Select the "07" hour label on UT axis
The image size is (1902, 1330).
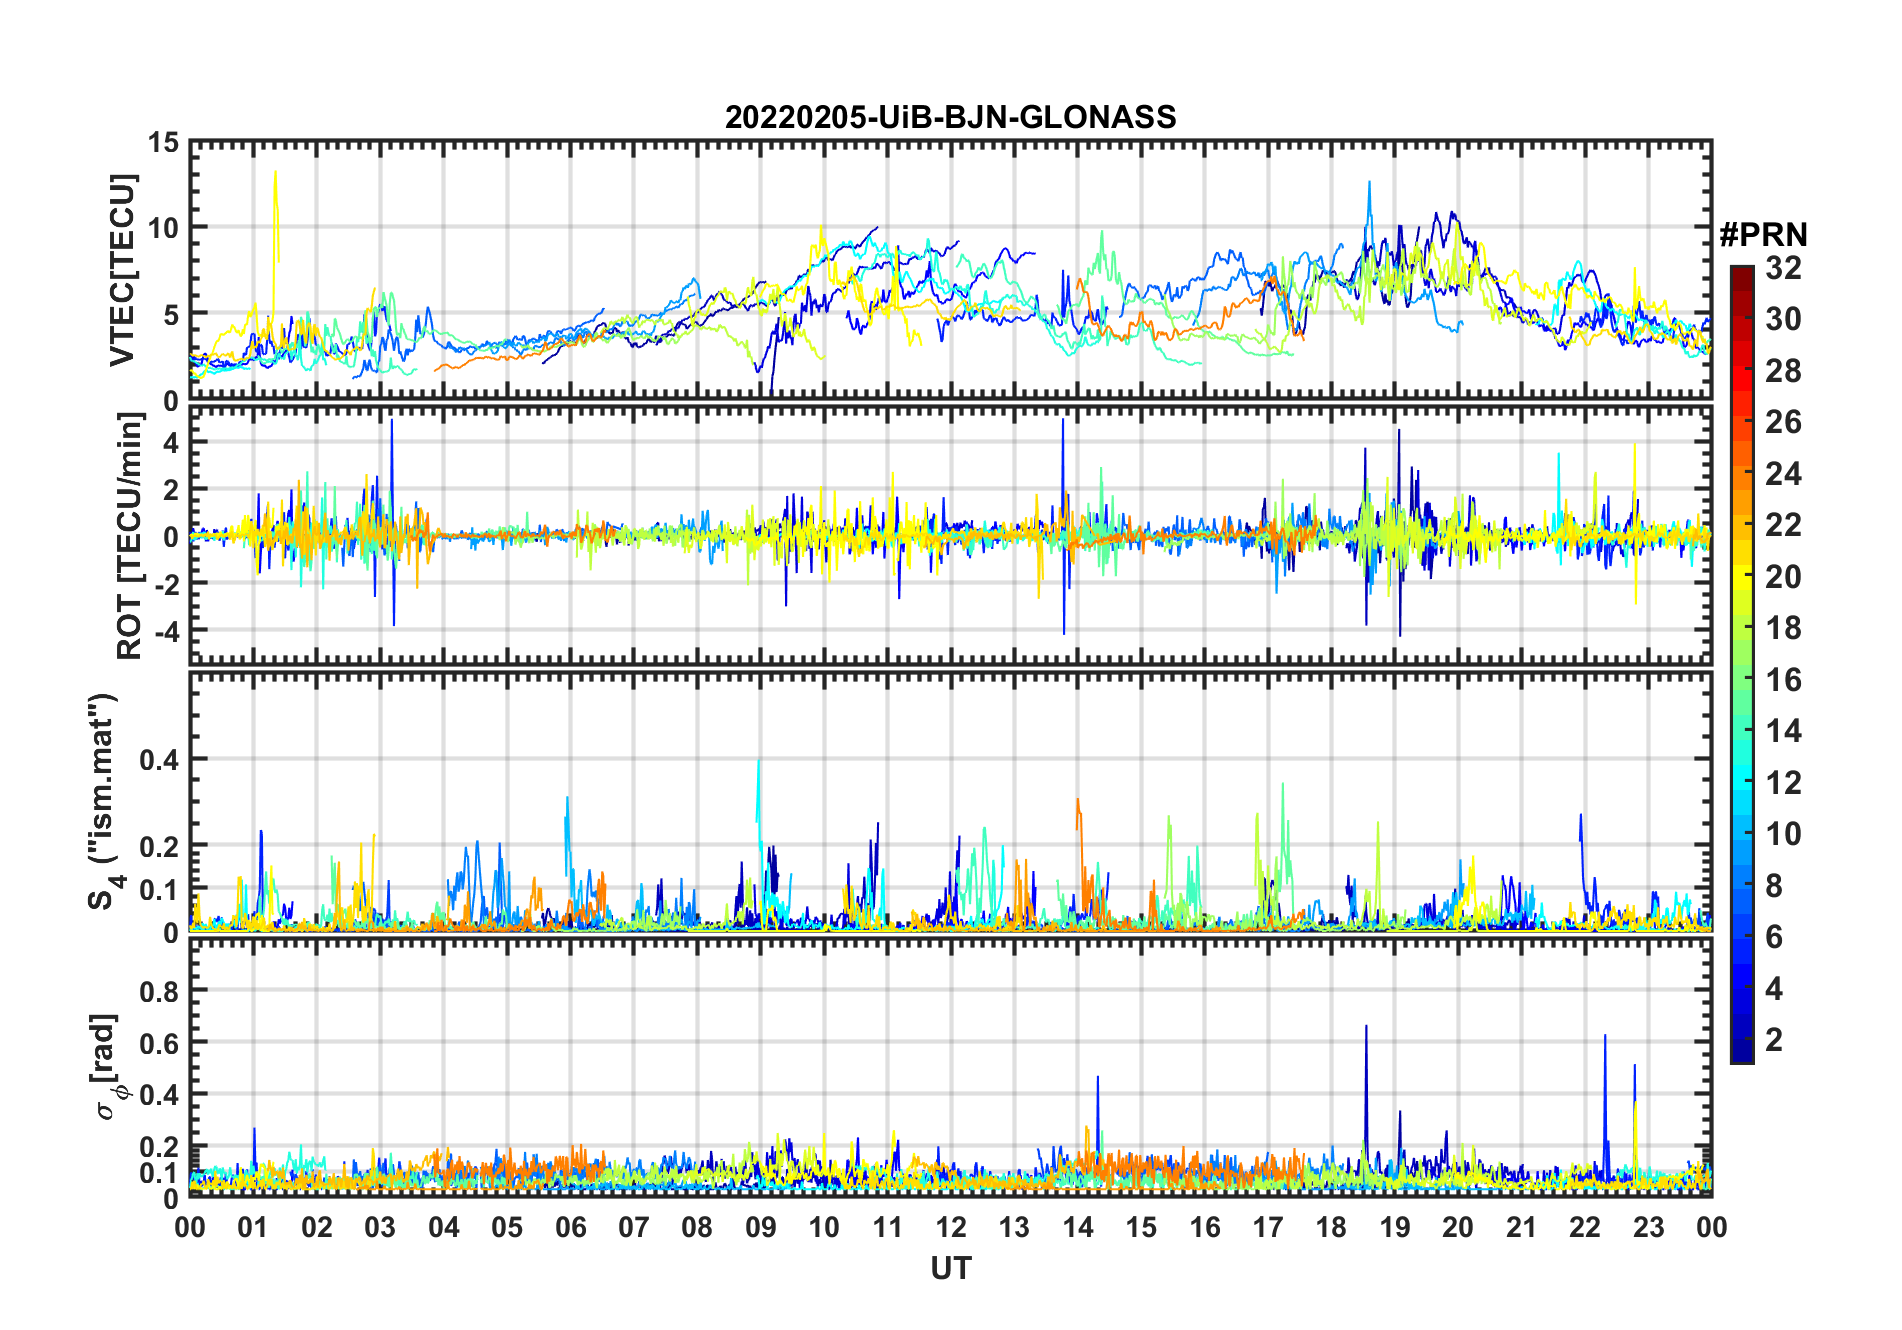634,1227
